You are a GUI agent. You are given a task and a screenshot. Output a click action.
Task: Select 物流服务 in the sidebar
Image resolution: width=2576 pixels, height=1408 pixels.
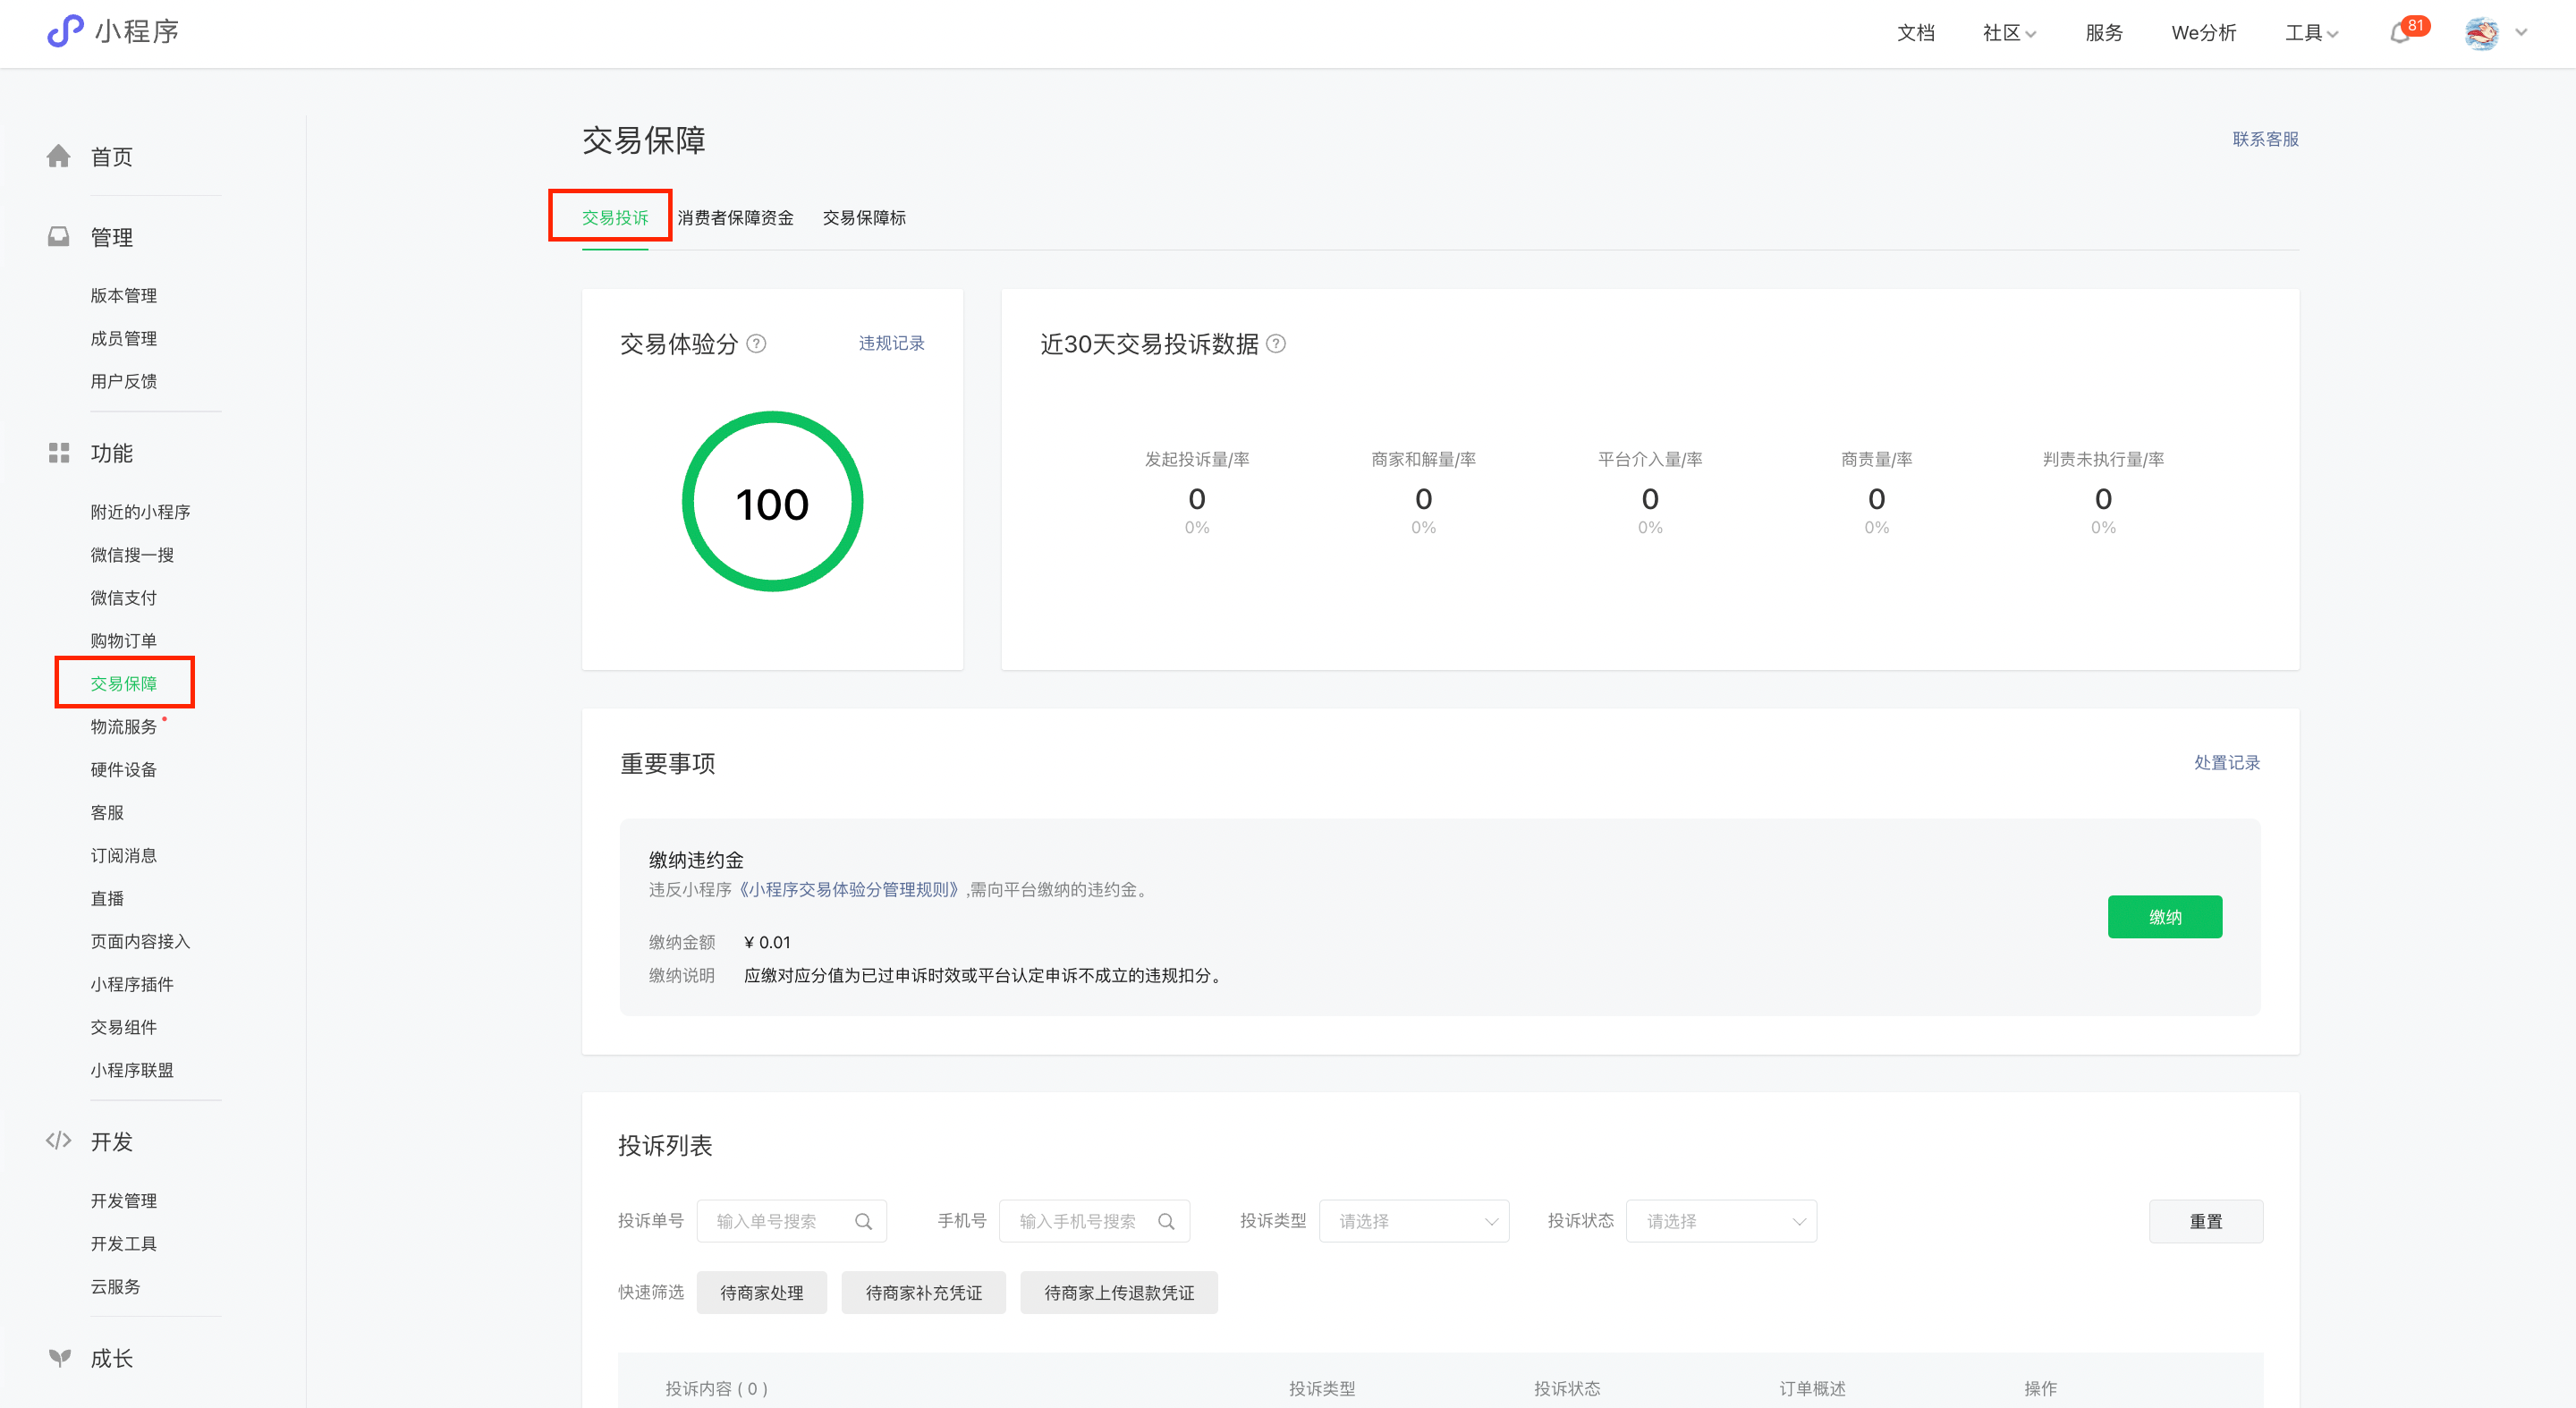click(124, 727)
